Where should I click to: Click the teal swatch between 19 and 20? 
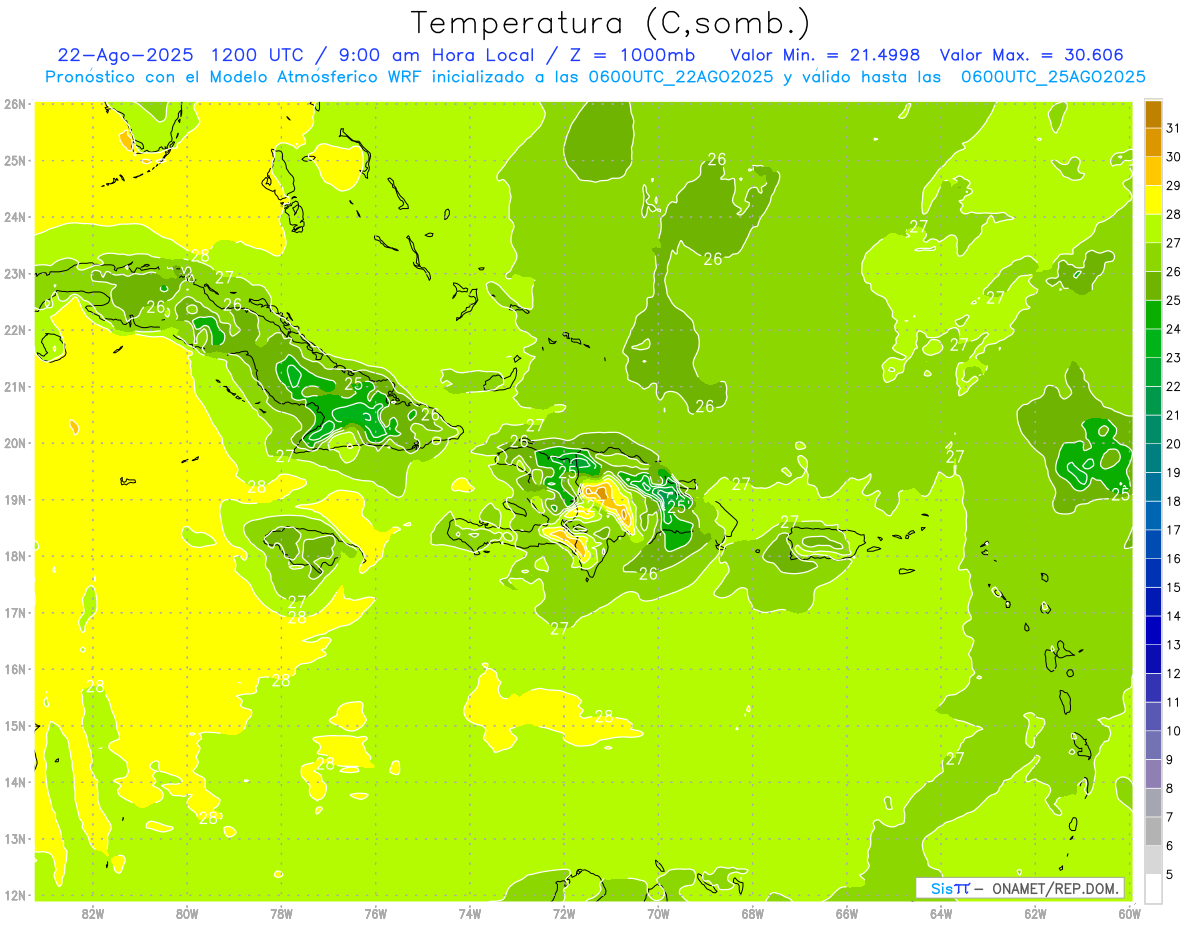coord(1153,458)
